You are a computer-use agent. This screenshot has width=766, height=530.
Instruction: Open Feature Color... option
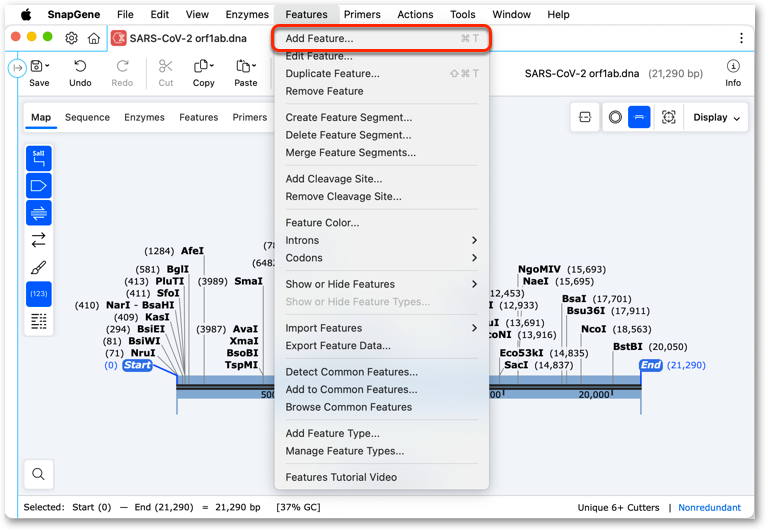click(x=382, y=223)
